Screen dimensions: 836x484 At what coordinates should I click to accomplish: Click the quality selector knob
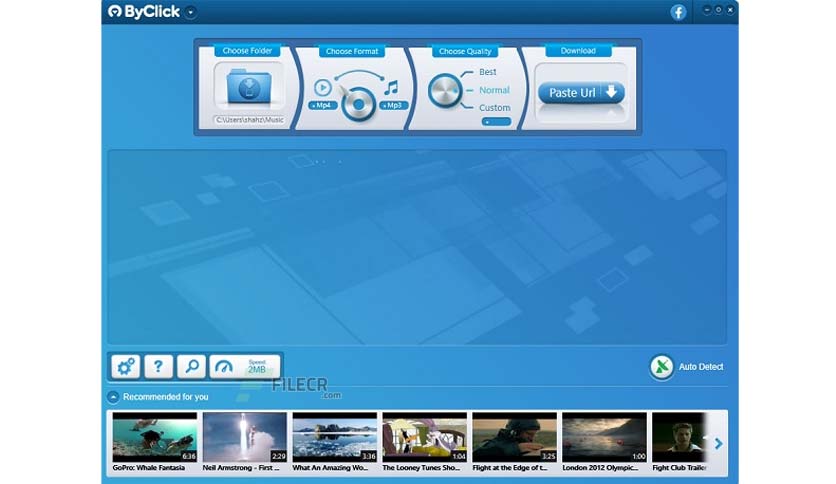(445, 91)
